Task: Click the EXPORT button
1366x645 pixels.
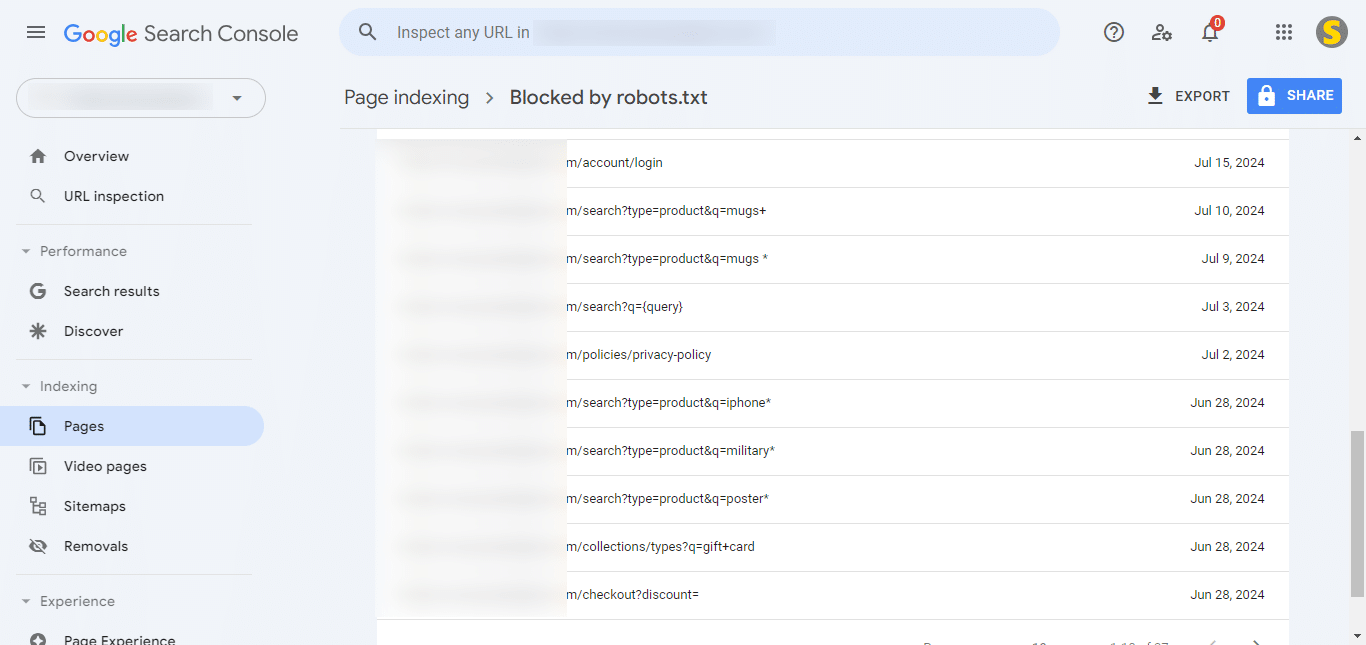Action: tap(1189, 96)
